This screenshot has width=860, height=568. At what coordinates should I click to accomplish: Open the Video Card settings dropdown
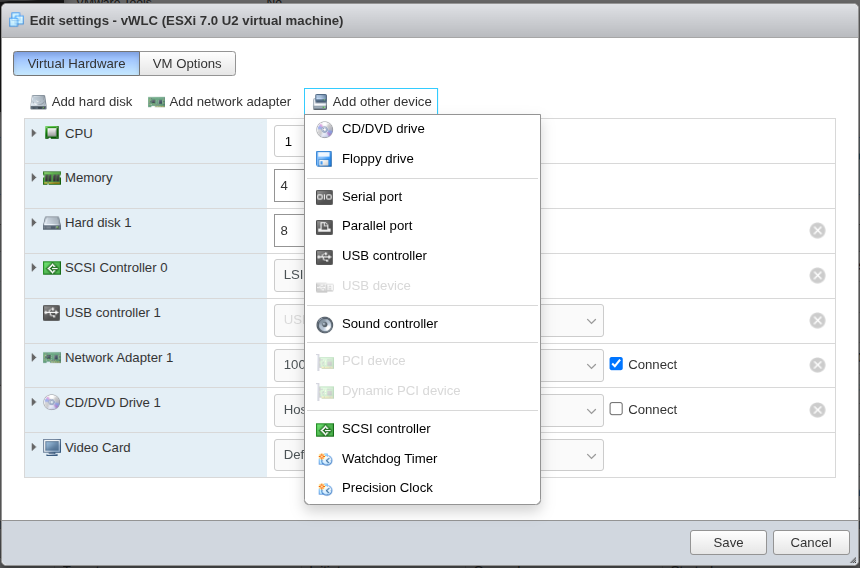pos(591,455)
